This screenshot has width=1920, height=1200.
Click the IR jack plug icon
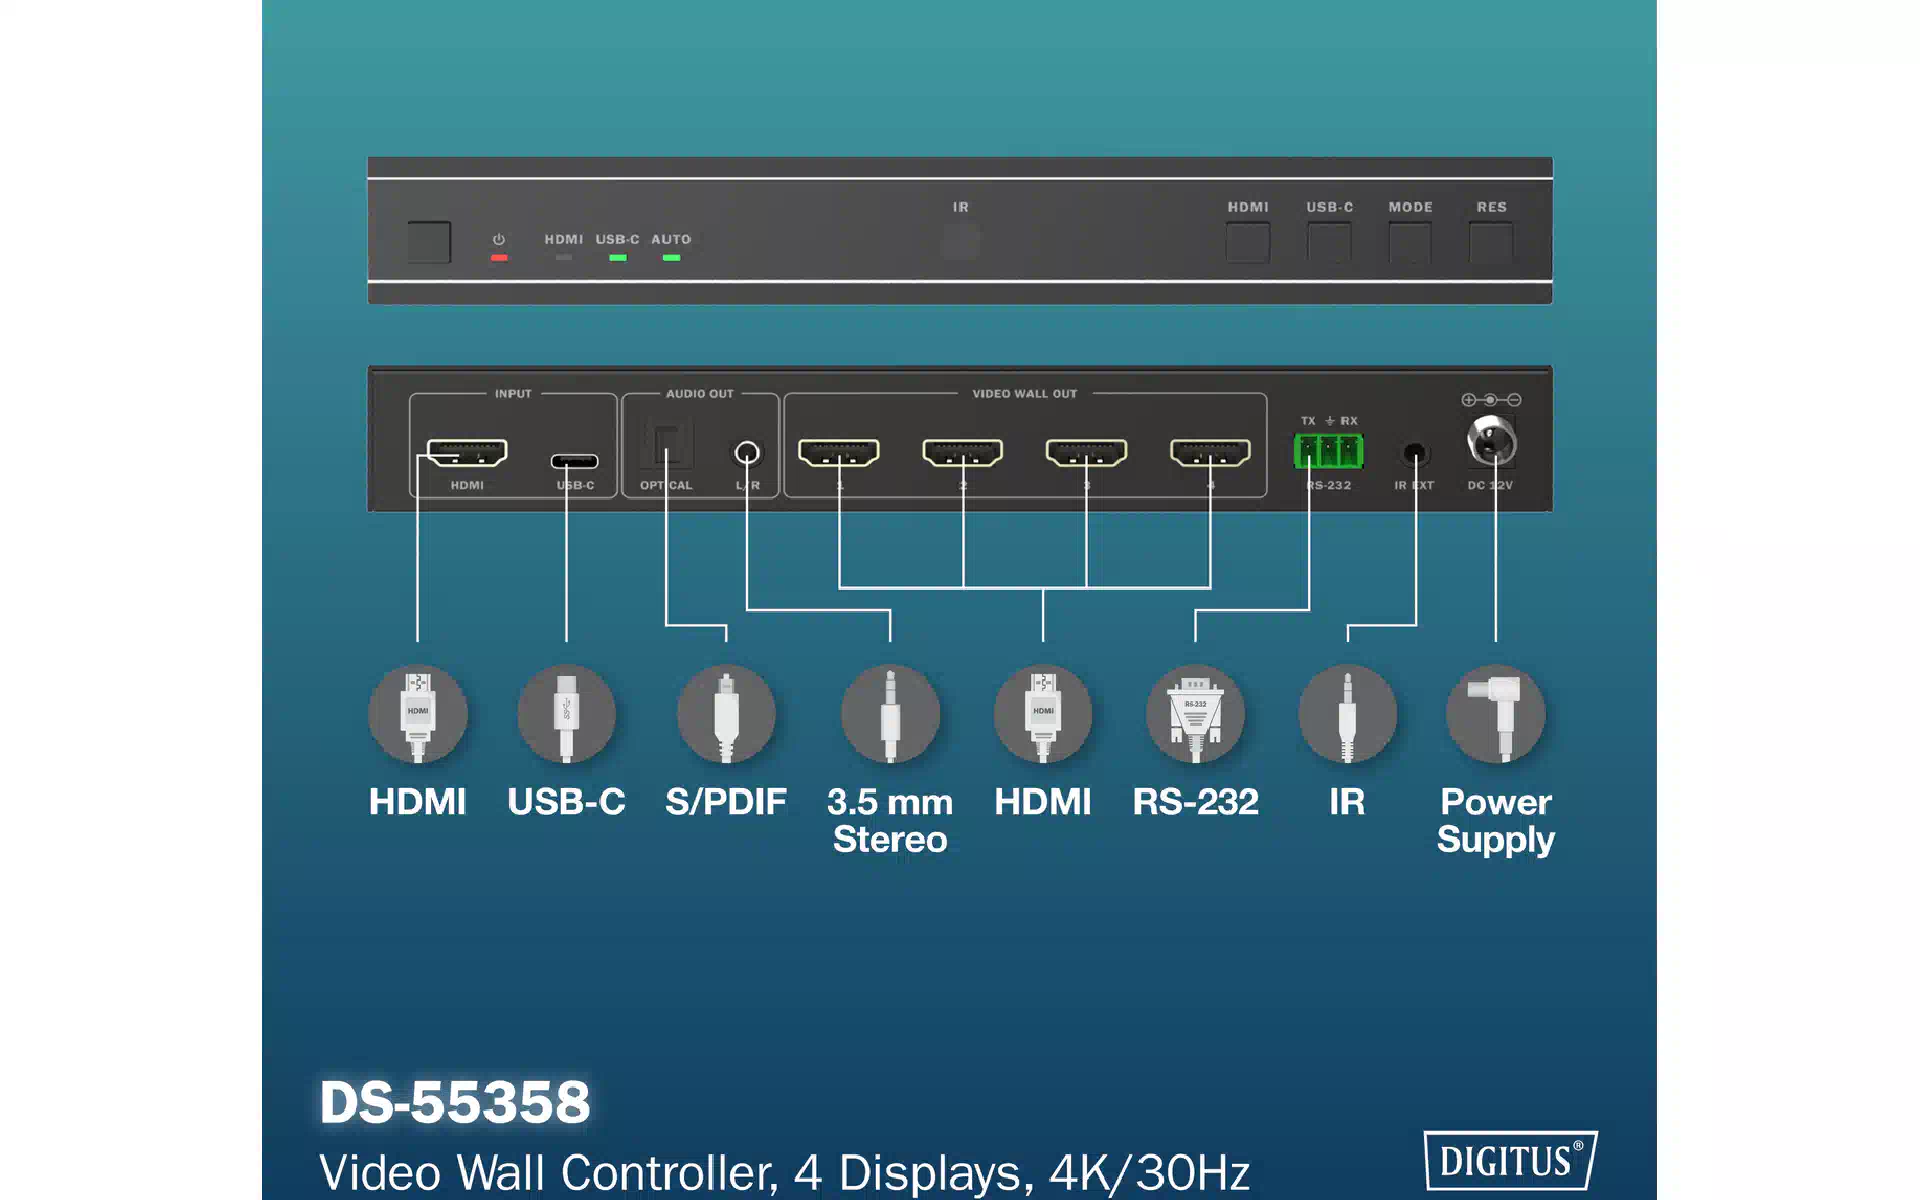[x=1347, y=714]
